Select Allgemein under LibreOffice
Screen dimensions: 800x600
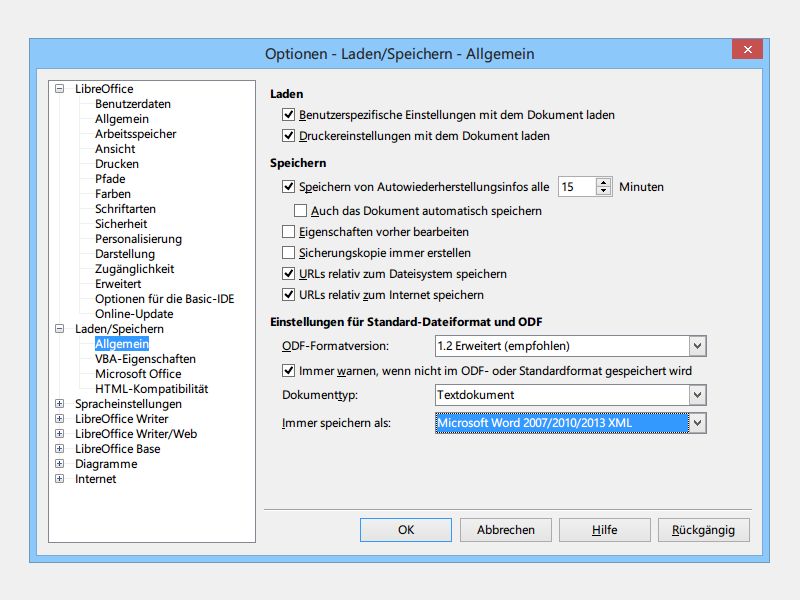pyautogui.click(x=122, y=119)
